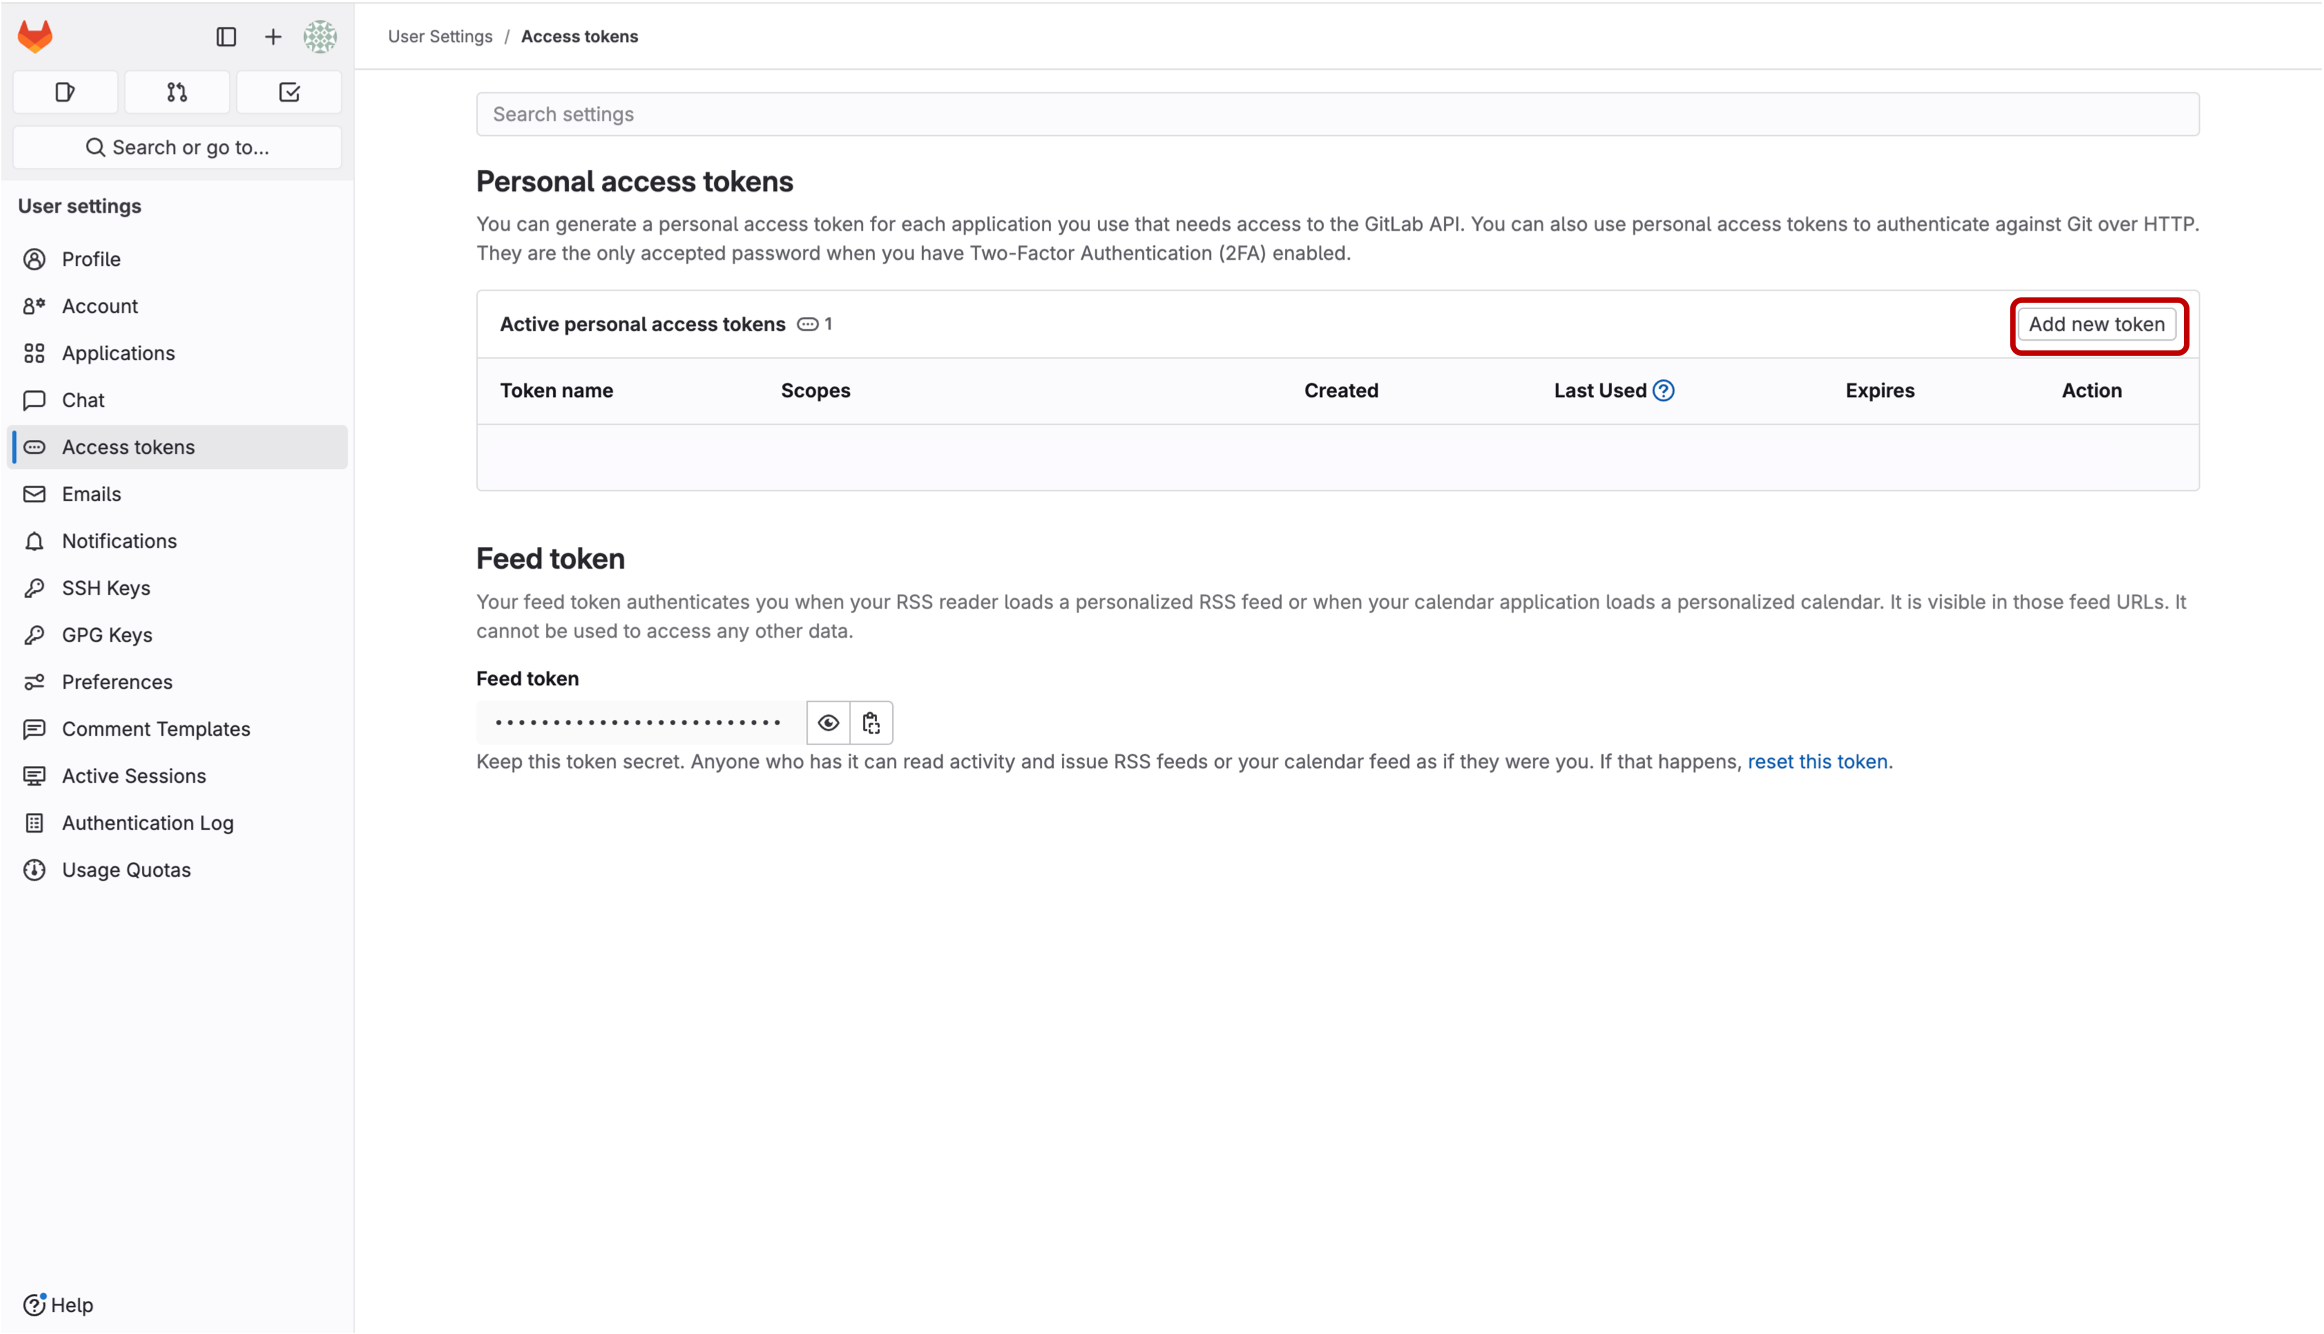Open the user avatar menu
Viewport: 2324px width, 1334px height.
click(x=320, y=37)
